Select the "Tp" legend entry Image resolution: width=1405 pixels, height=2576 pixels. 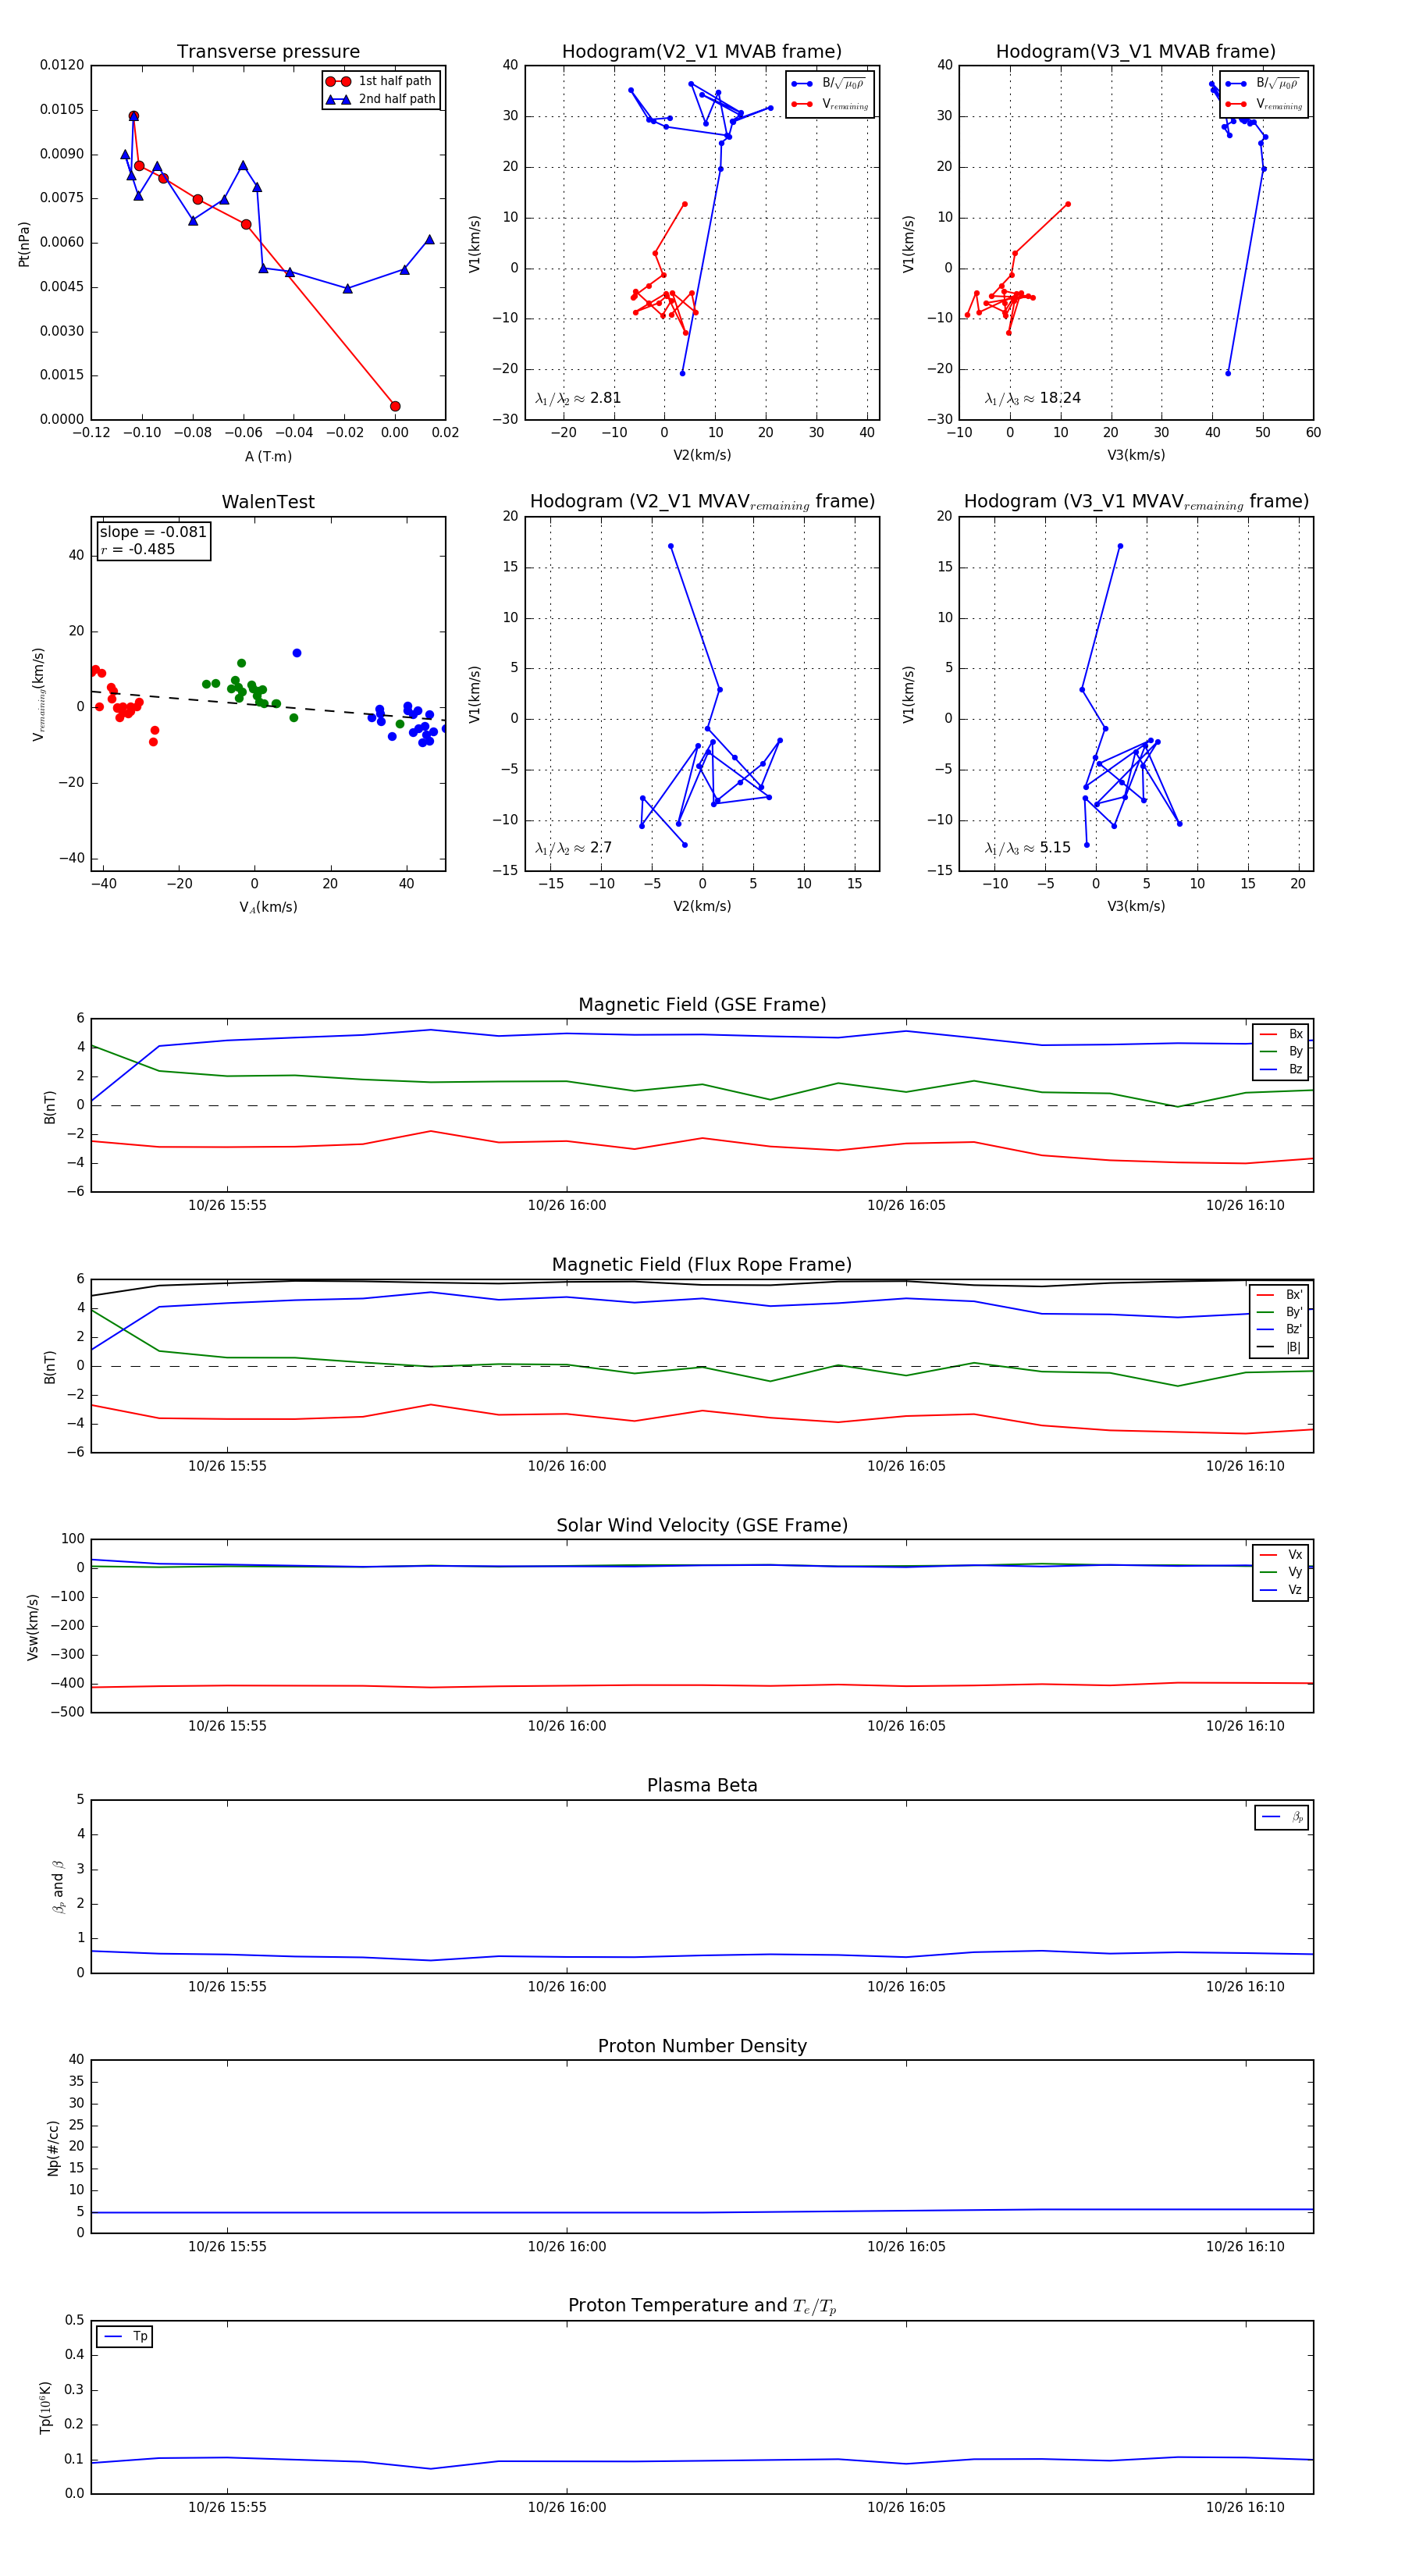click(125, 2336)
